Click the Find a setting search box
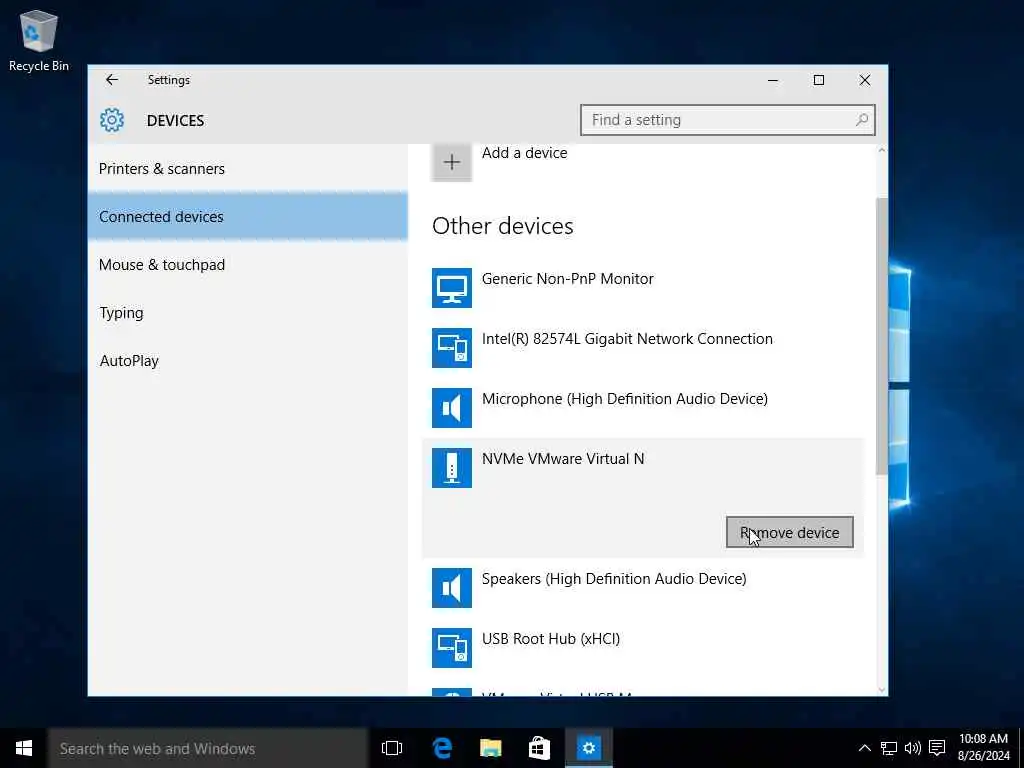The image size is (1024, 768). (728, 120)
